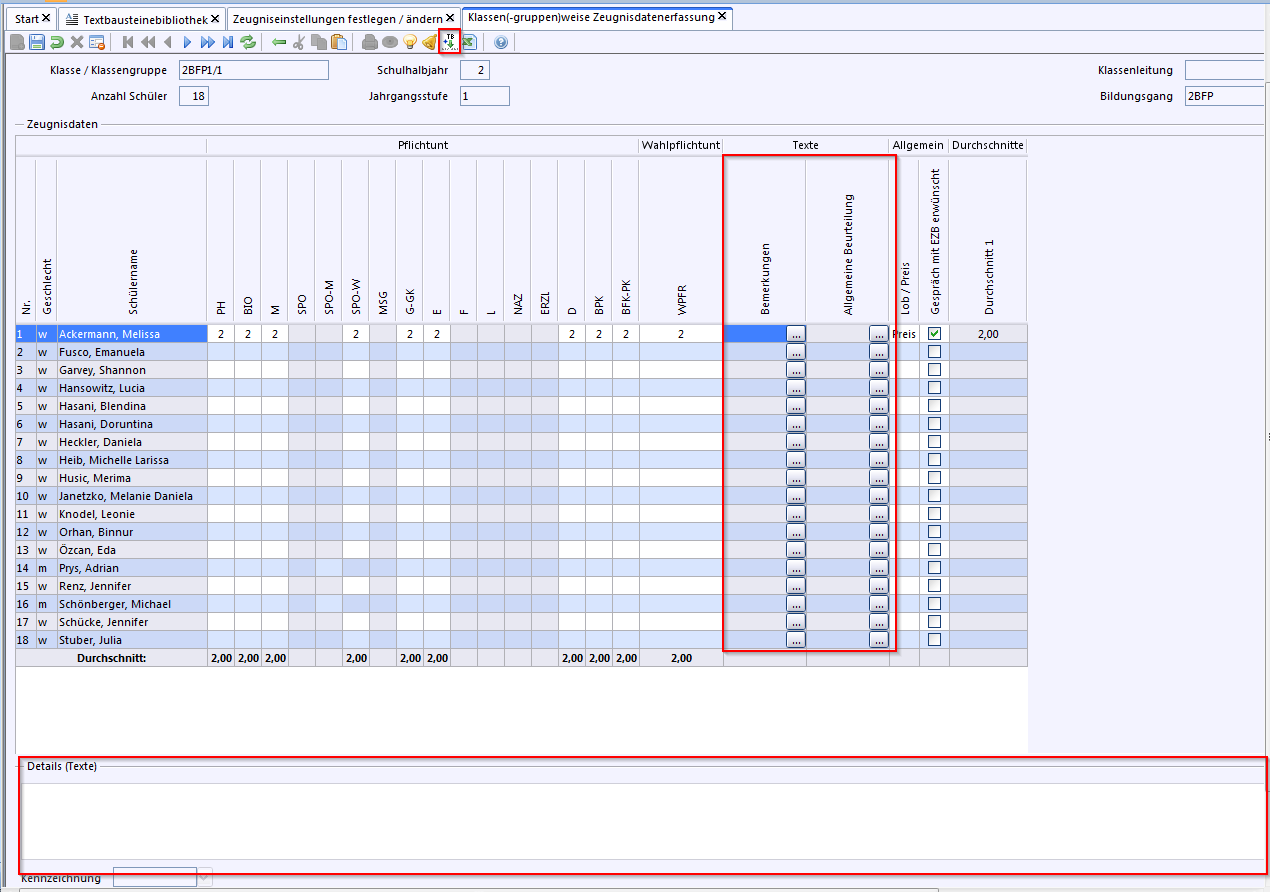Check EZB checkbox for Fusco, Emanuela
The height and width of the screenshot is (892, 1270).
tap(934, 352)
